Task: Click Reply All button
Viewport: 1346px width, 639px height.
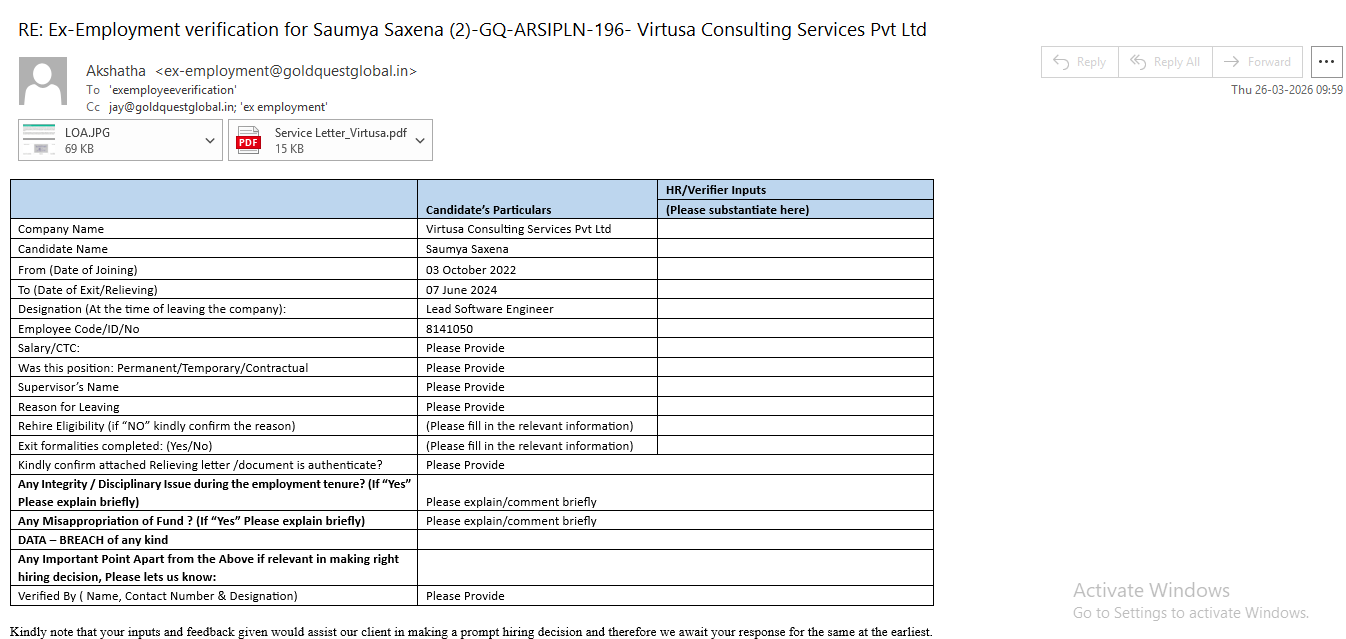Action: (1165, 62)
